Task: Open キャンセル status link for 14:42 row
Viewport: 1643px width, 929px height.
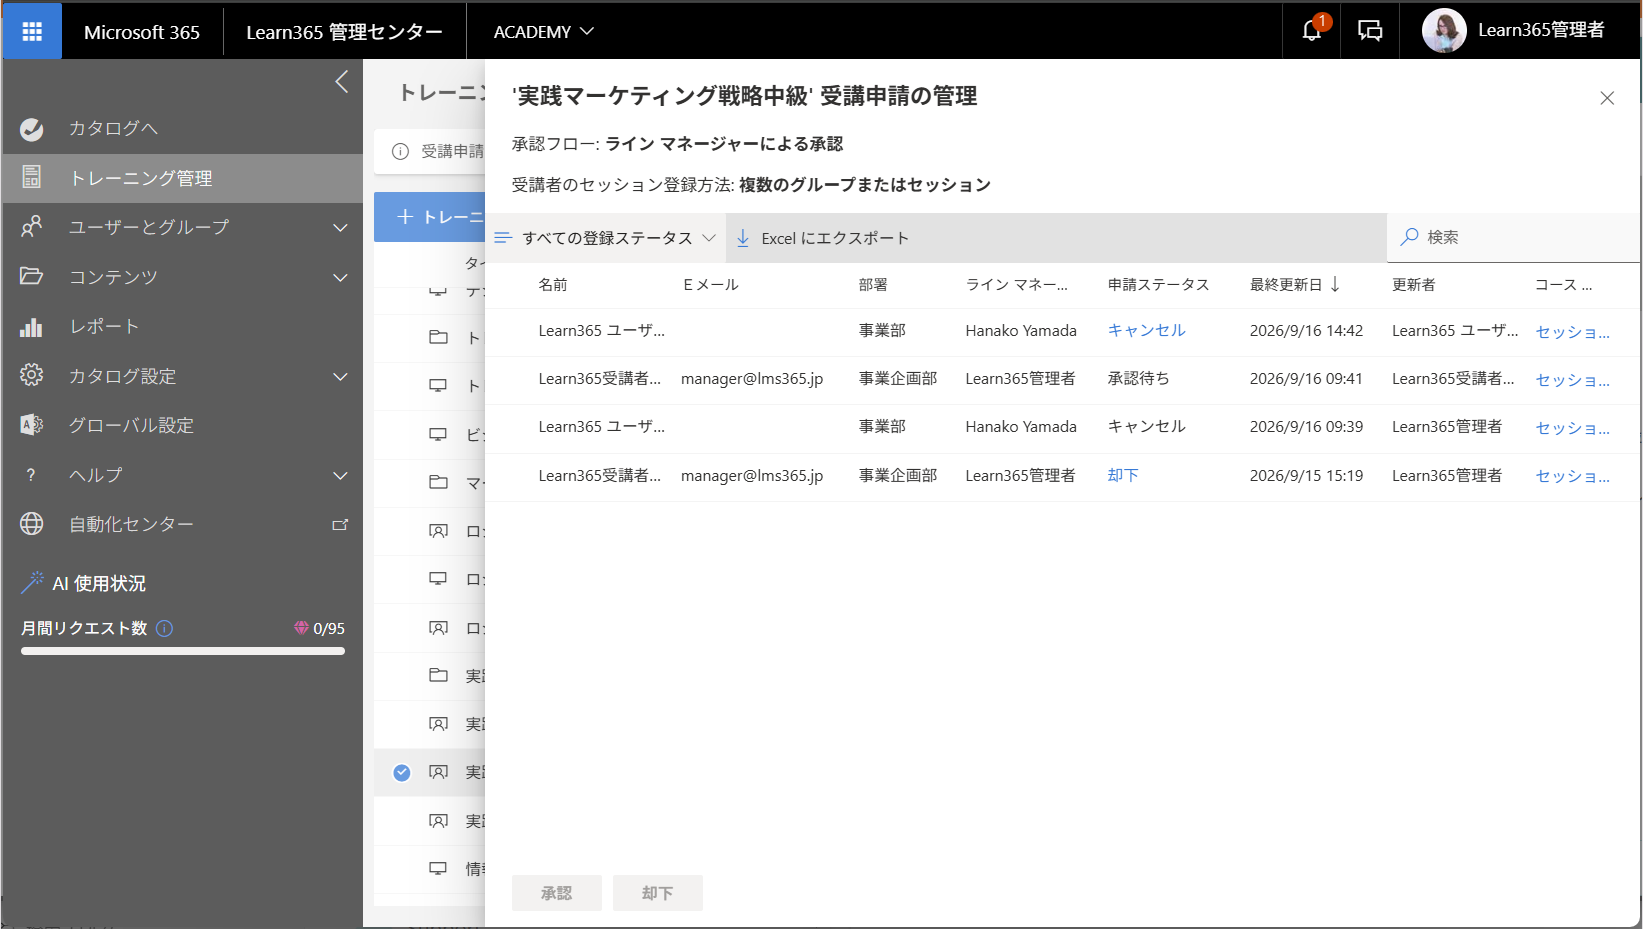Action: click(x=1146, y=330)
